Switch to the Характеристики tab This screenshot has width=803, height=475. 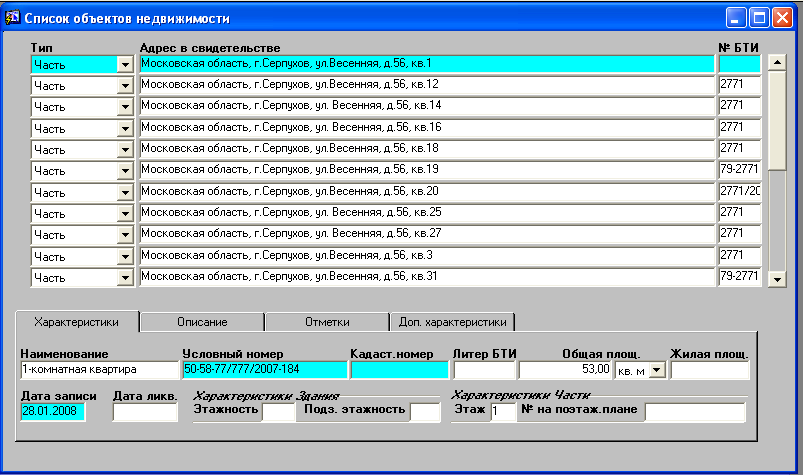click(x=77, y=322)
